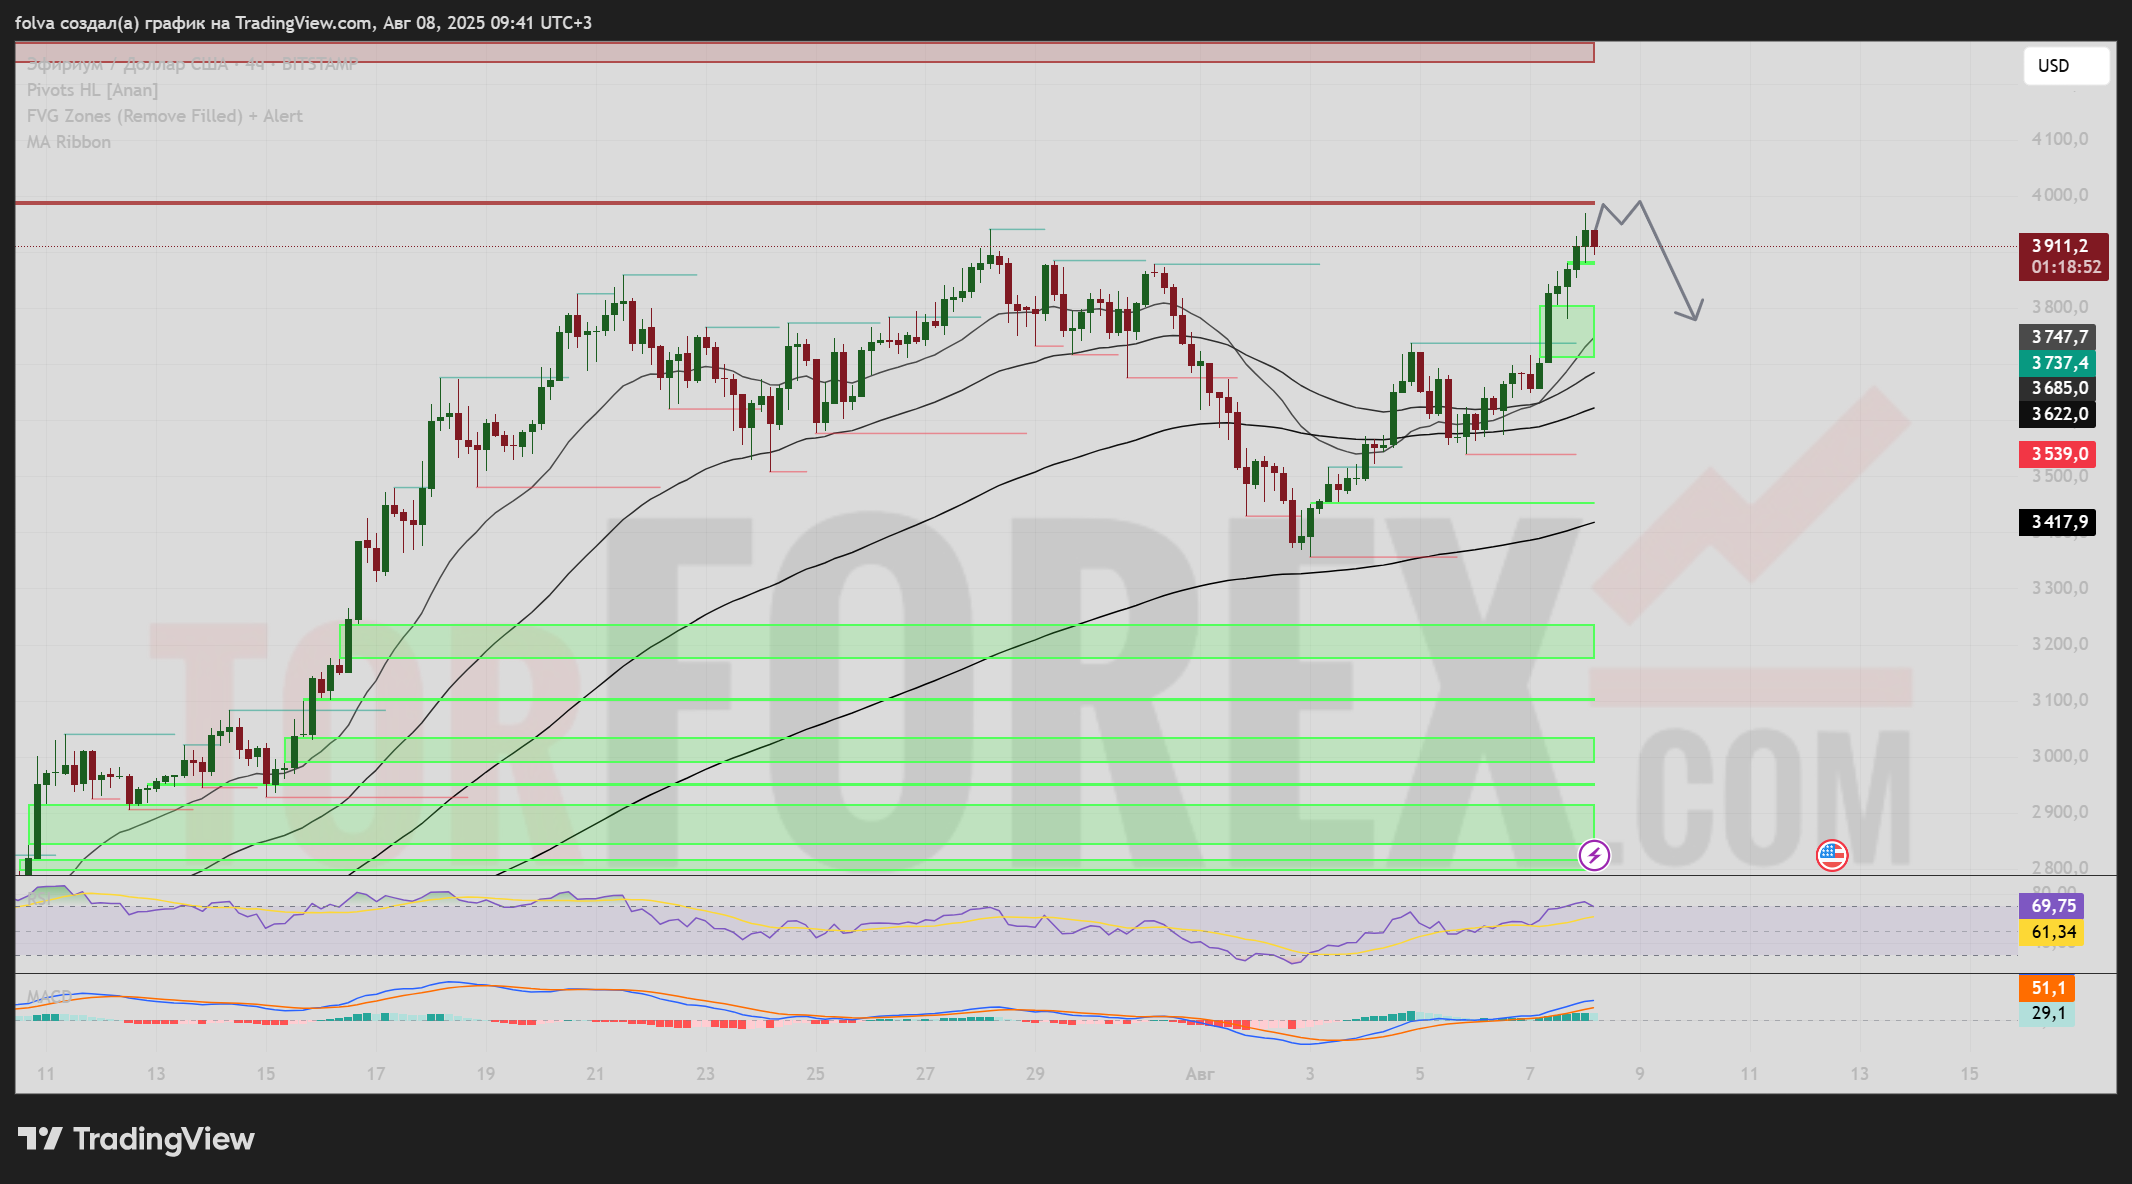This screenshot has height=1184, width=2132.
Task: Click the orange MACD value 51,1
Action: coord(2047,988)
